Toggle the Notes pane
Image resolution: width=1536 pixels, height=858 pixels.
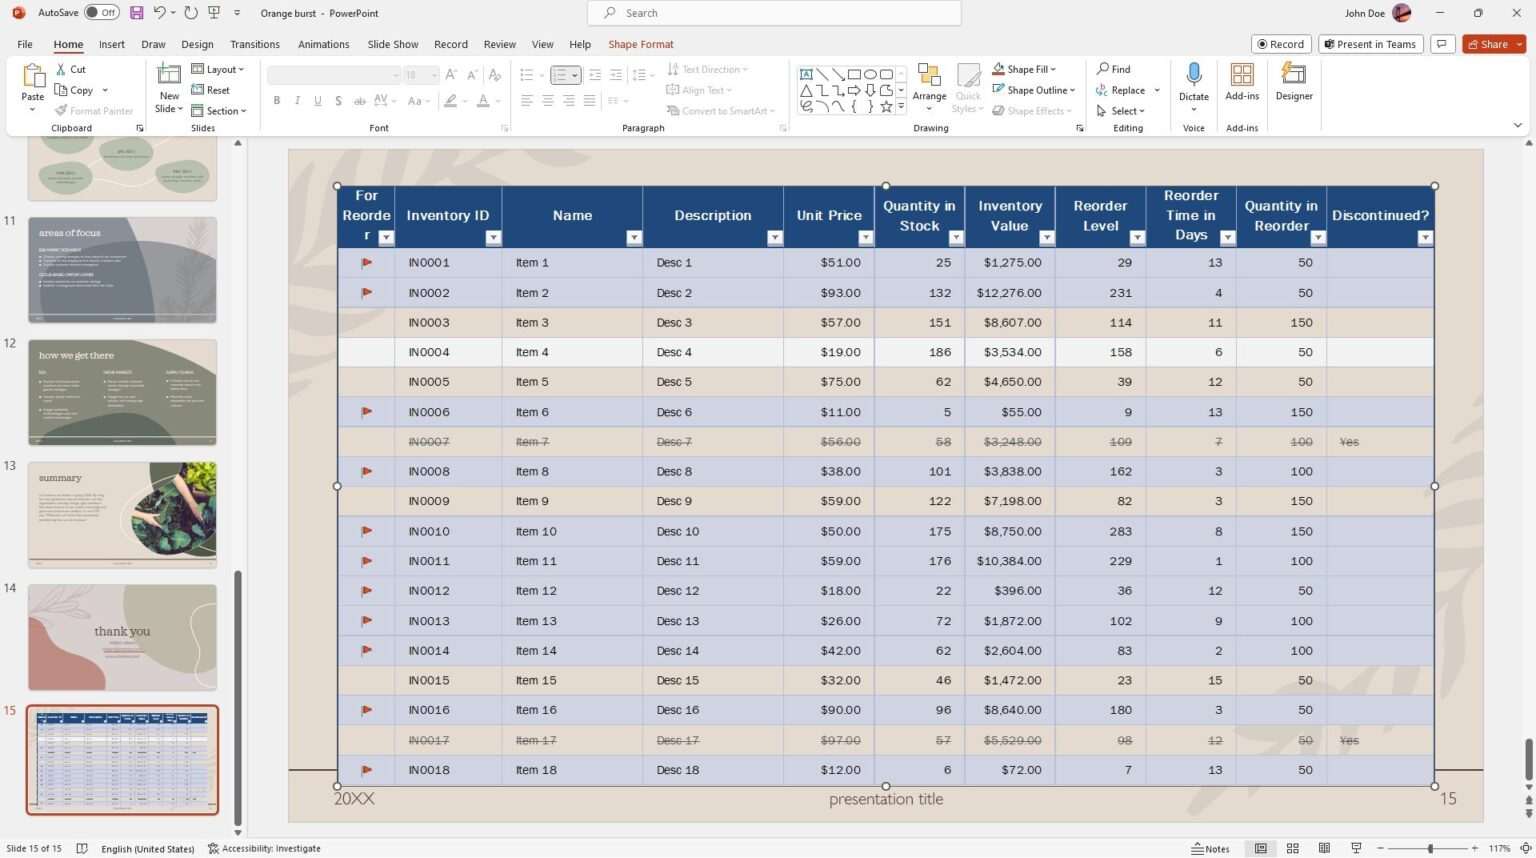(1210, 848)
